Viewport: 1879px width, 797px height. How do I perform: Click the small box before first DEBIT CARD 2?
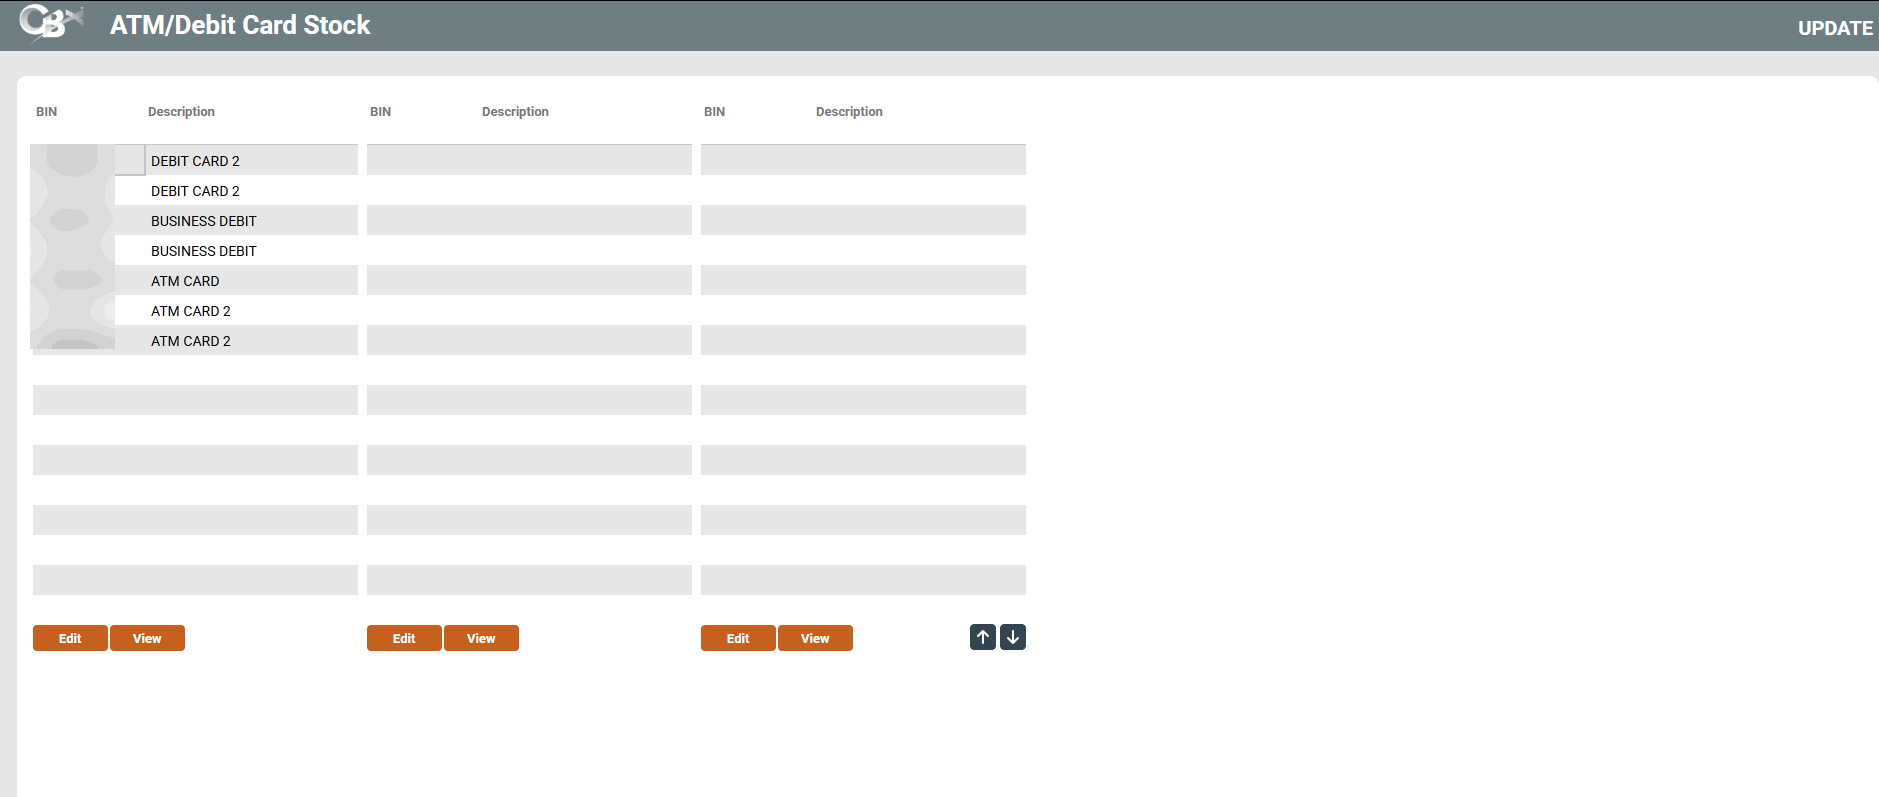pos(130,160)
